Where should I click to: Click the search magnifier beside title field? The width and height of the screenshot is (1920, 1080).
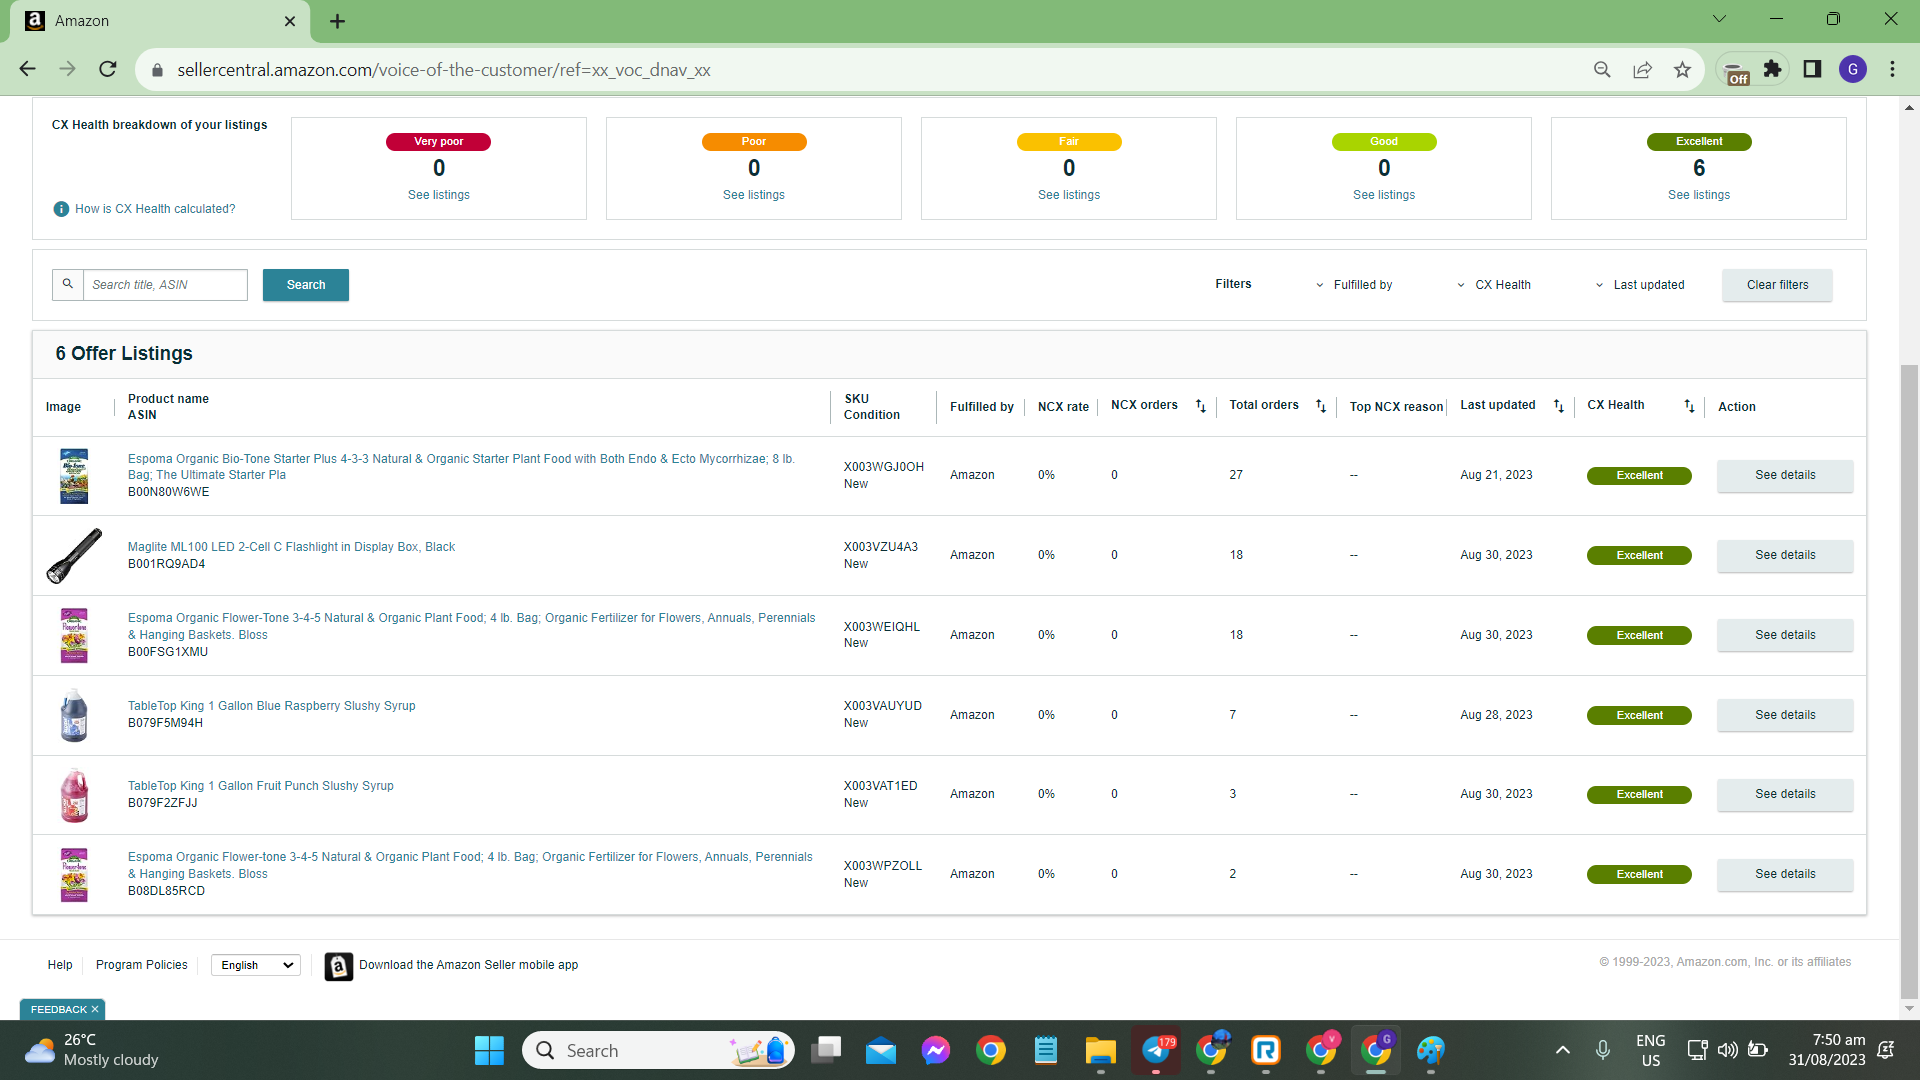coord(68,284)
